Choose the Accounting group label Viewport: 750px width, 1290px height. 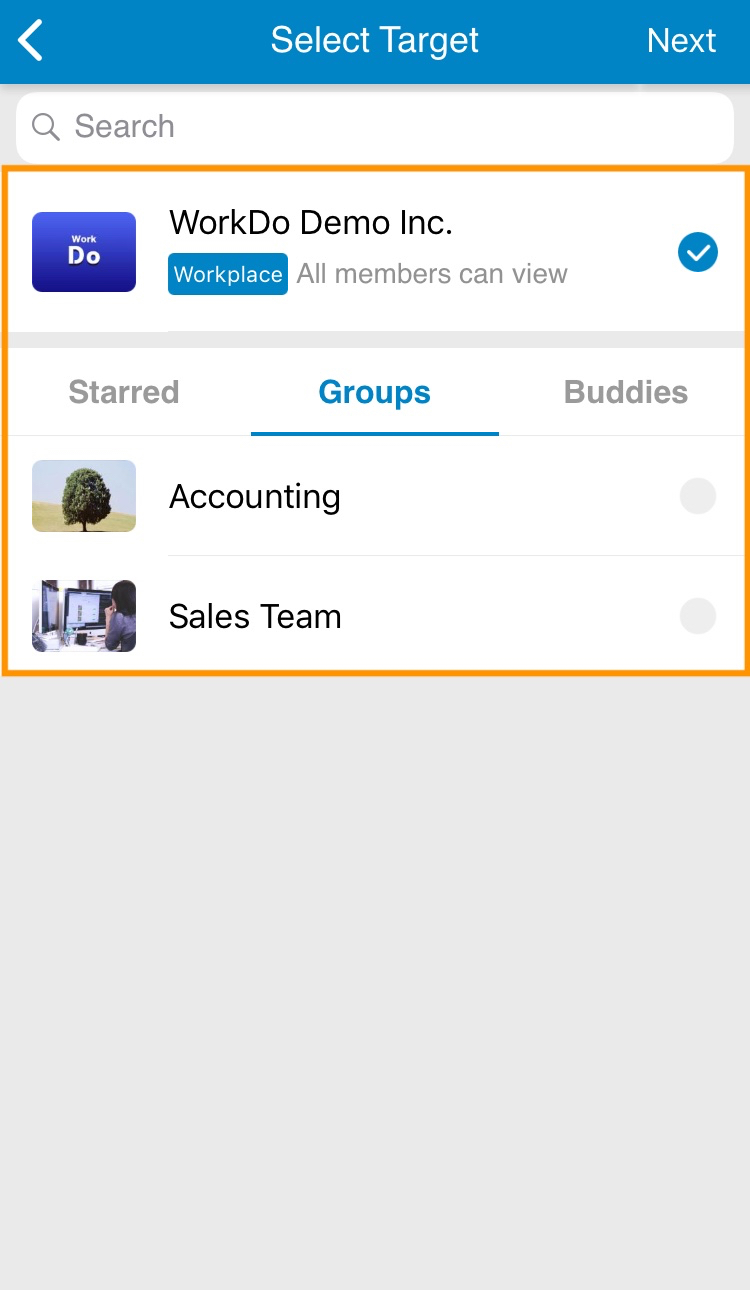[255, 497]
